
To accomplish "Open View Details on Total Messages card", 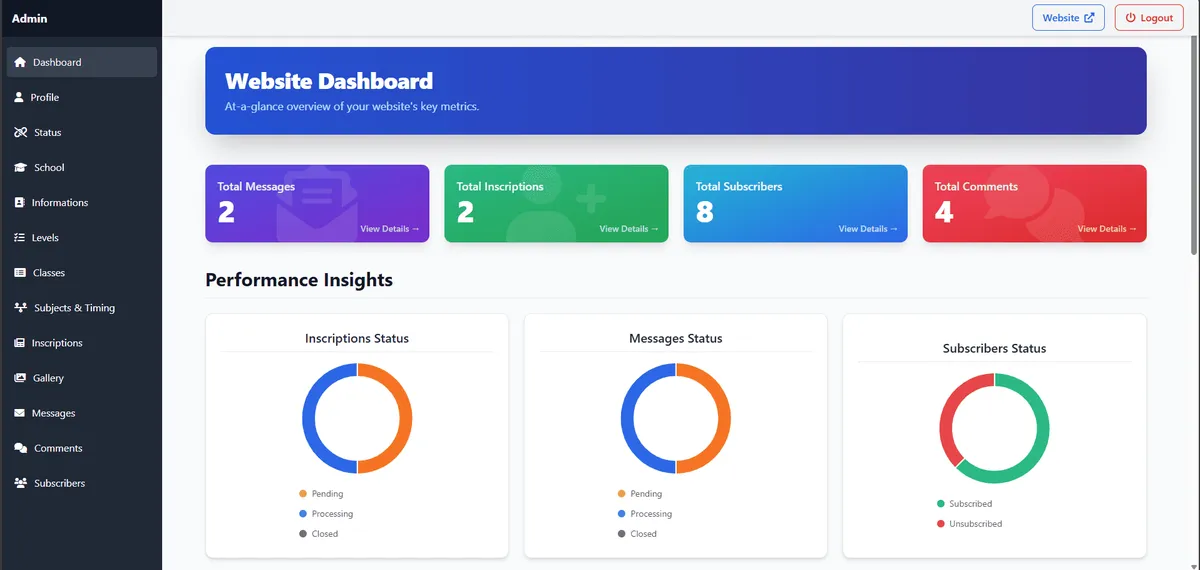I will pos(389,229).
